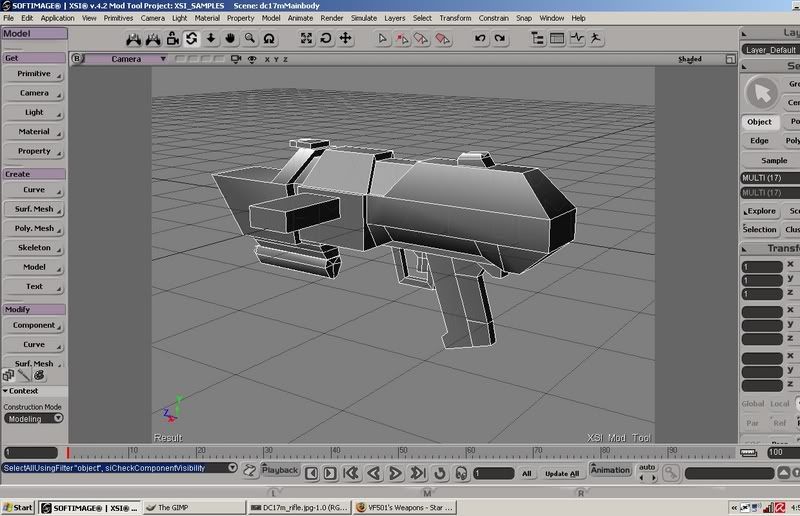Expand the command history dropdown arrow

point(232,468)
